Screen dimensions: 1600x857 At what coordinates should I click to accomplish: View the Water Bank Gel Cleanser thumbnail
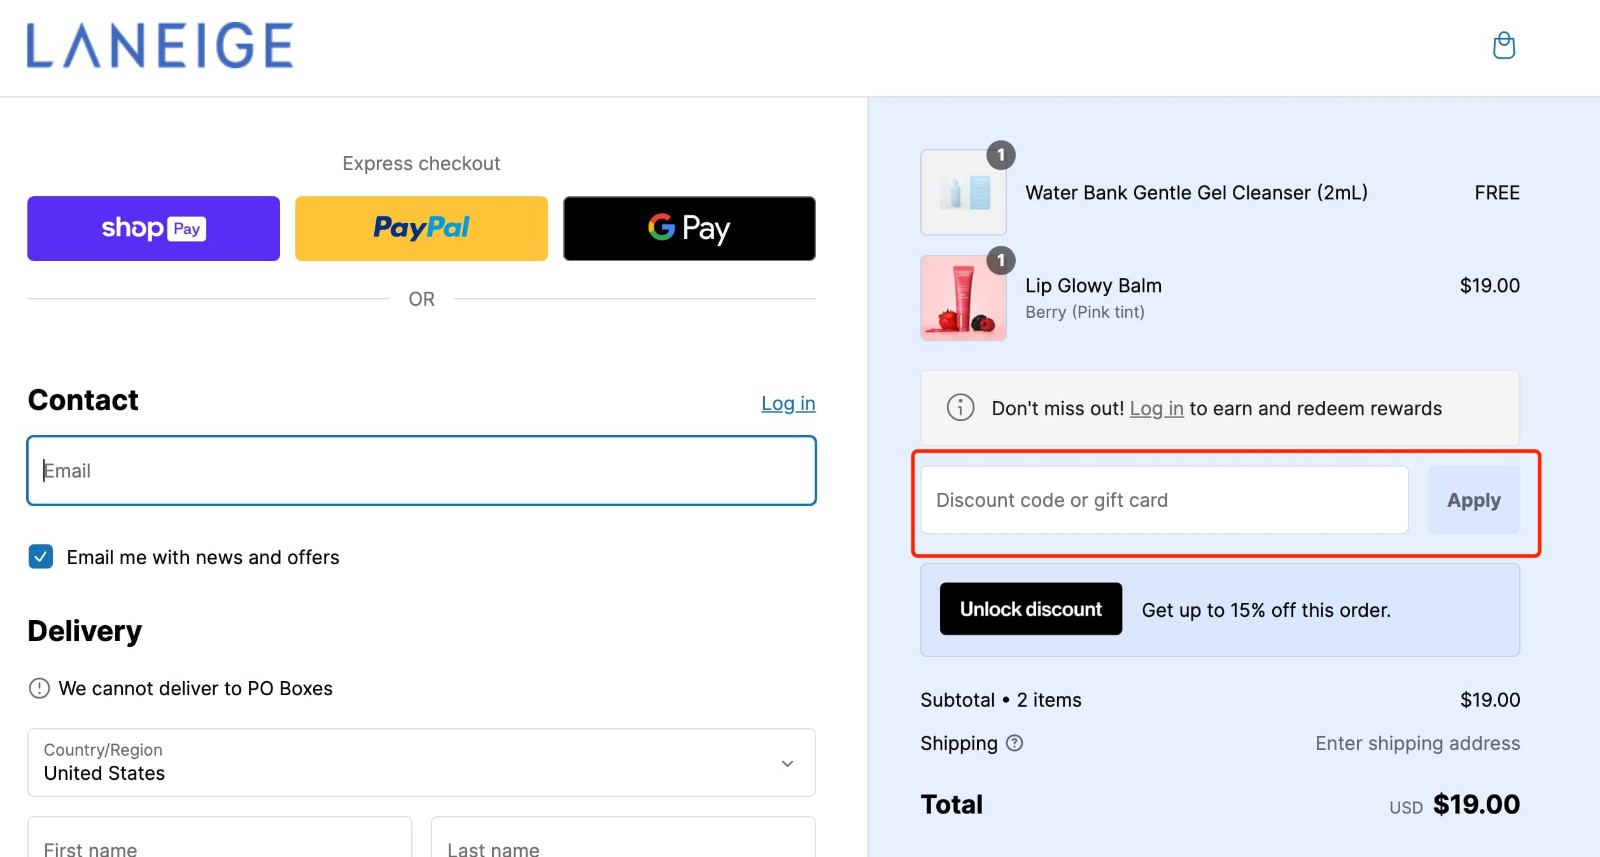[x=962, y=192]
